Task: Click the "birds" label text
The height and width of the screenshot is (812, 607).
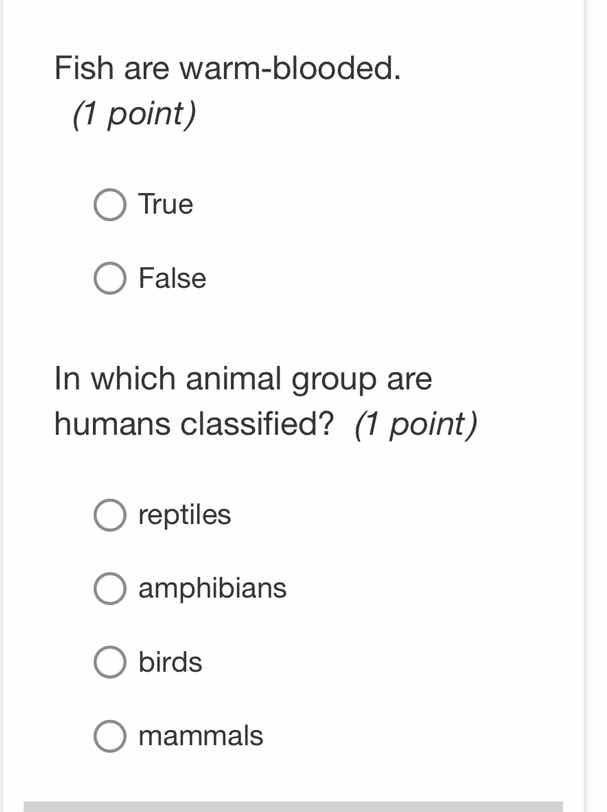Action: point(170,661)
